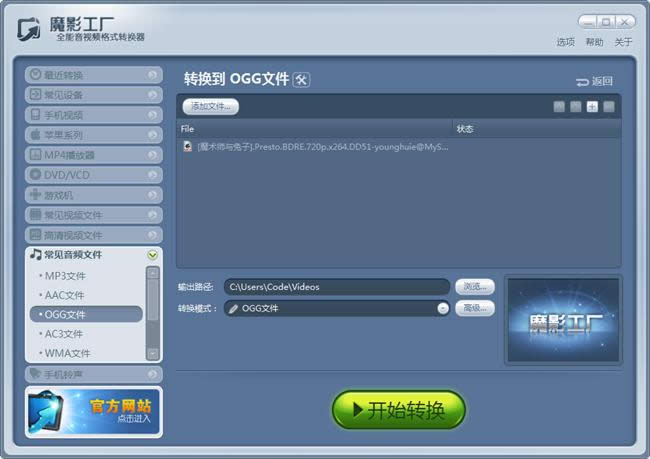Open the 选项 menu
This screenshot has width=650, height=459.
click(x=566, y=42)
